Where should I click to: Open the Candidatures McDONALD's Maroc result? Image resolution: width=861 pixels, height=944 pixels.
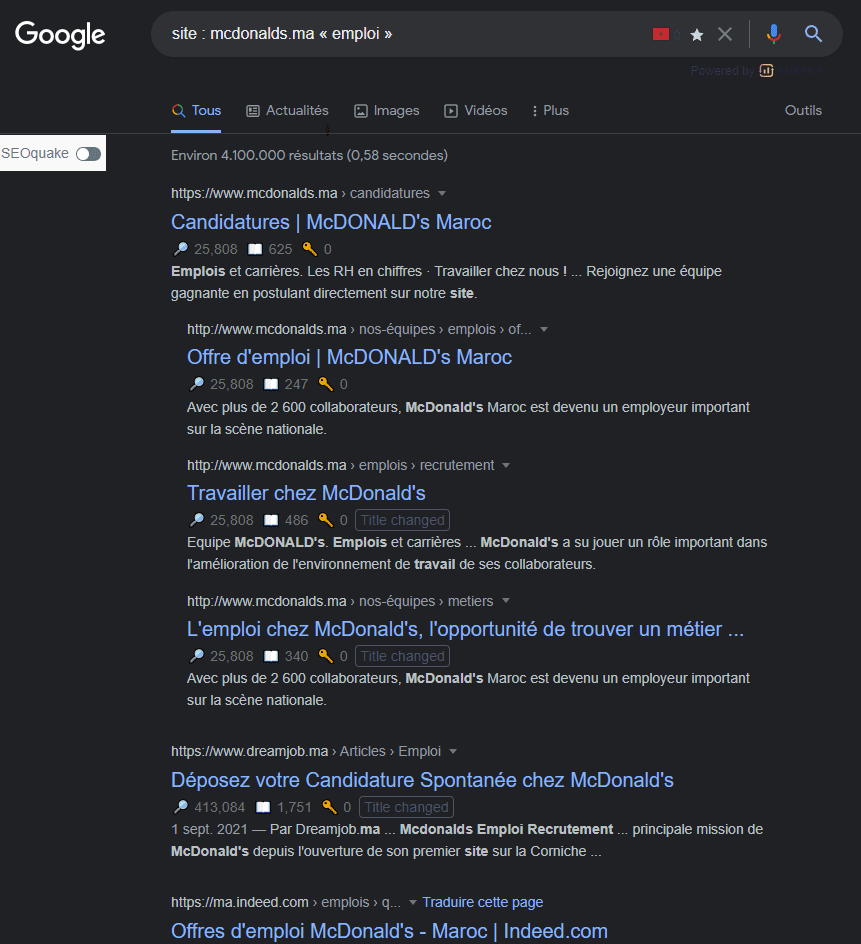(x=331, y=221)
